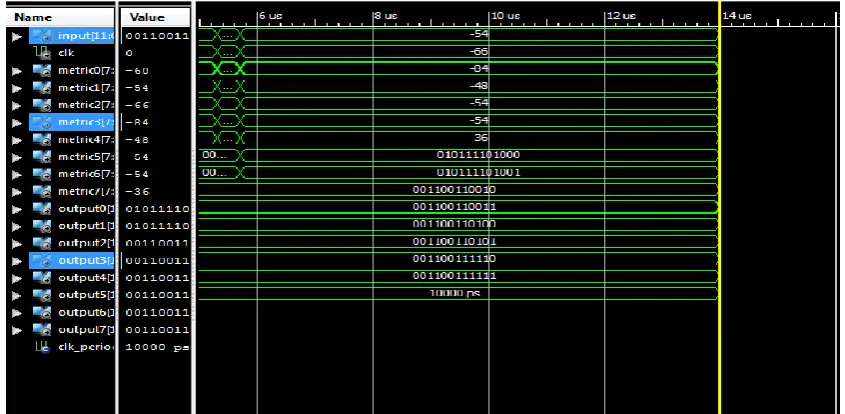Click metric7 value -36 in Value column
The width and height of the screenshot is (845, 414).
[137, 191]
